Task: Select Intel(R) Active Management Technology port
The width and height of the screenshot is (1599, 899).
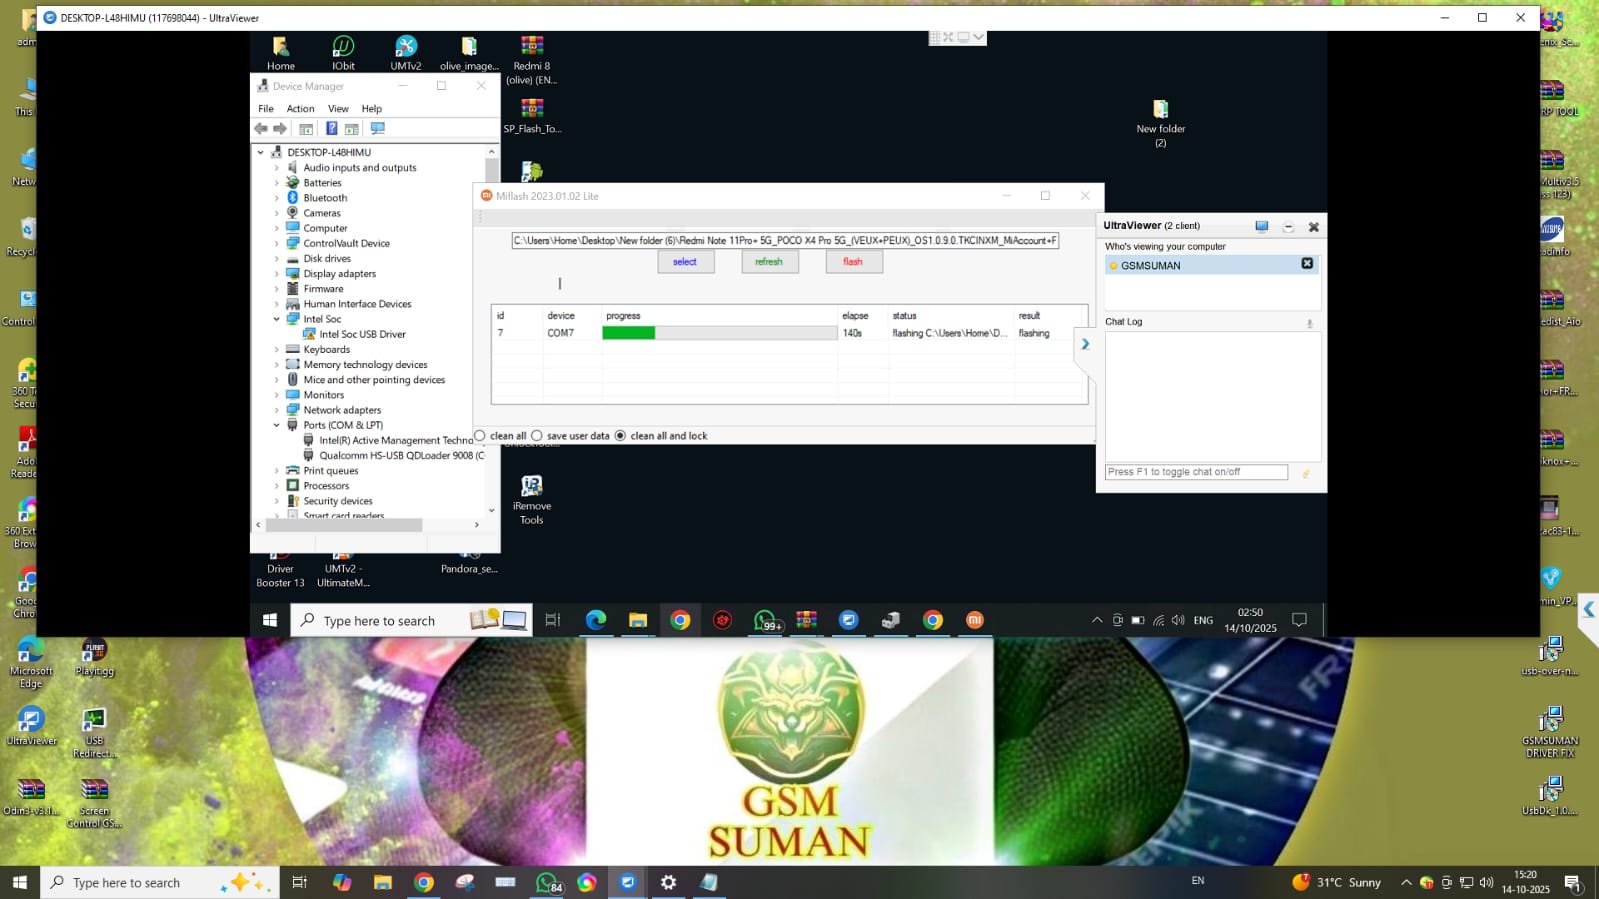Action: pyautogui.click(x=394, y=440)
